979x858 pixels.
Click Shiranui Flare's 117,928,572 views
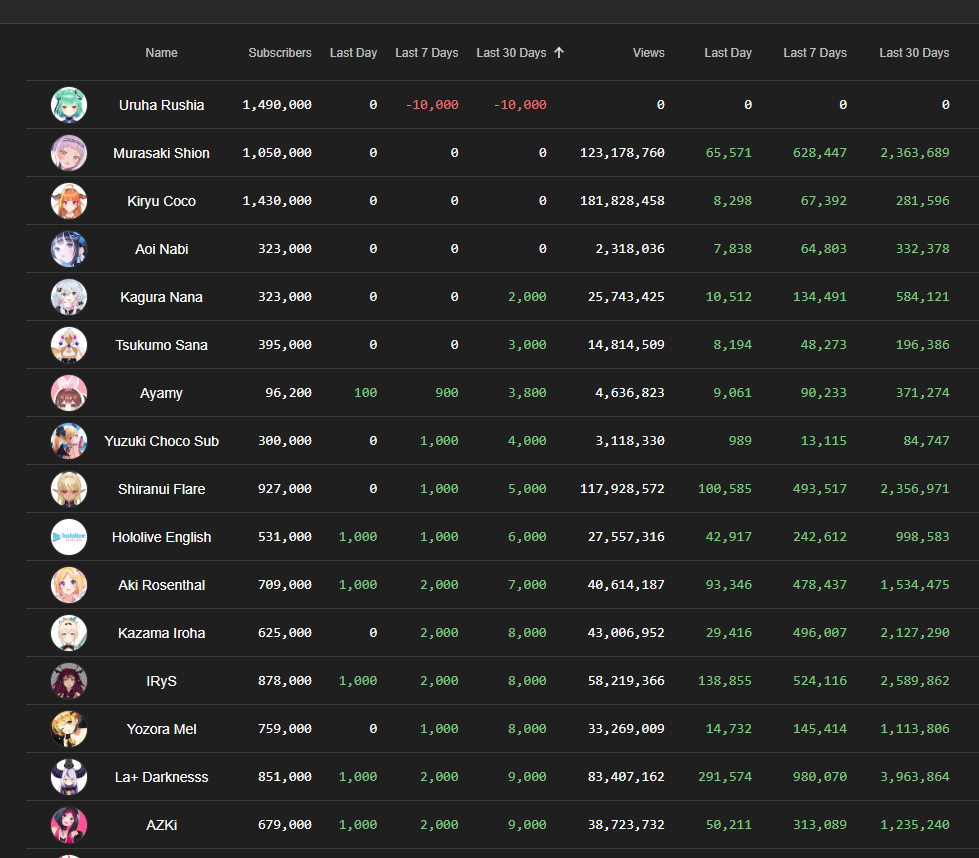pos(622,489)
